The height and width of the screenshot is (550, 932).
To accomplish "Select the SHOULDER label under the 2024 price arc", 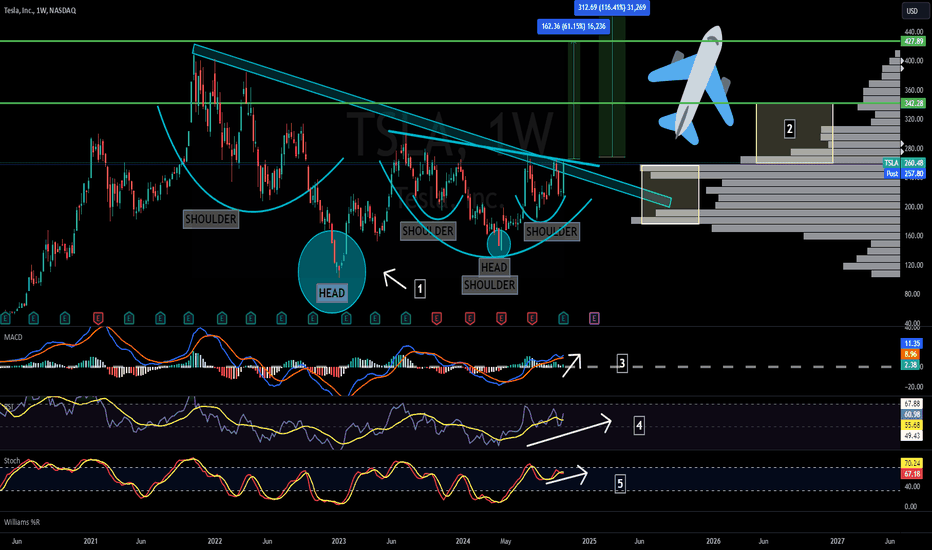I will click(552, 232).
